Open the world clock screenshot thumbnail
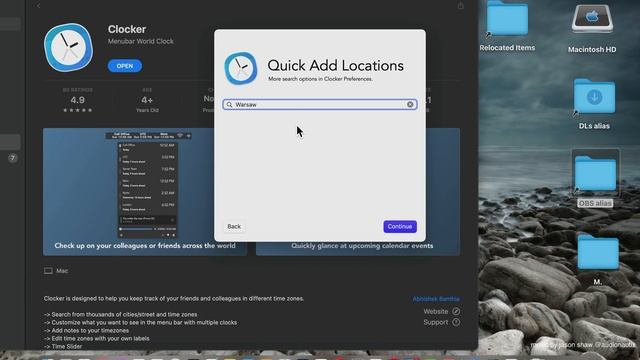The width and height of the screenshot is (640, 360). [x=145, y=192]
